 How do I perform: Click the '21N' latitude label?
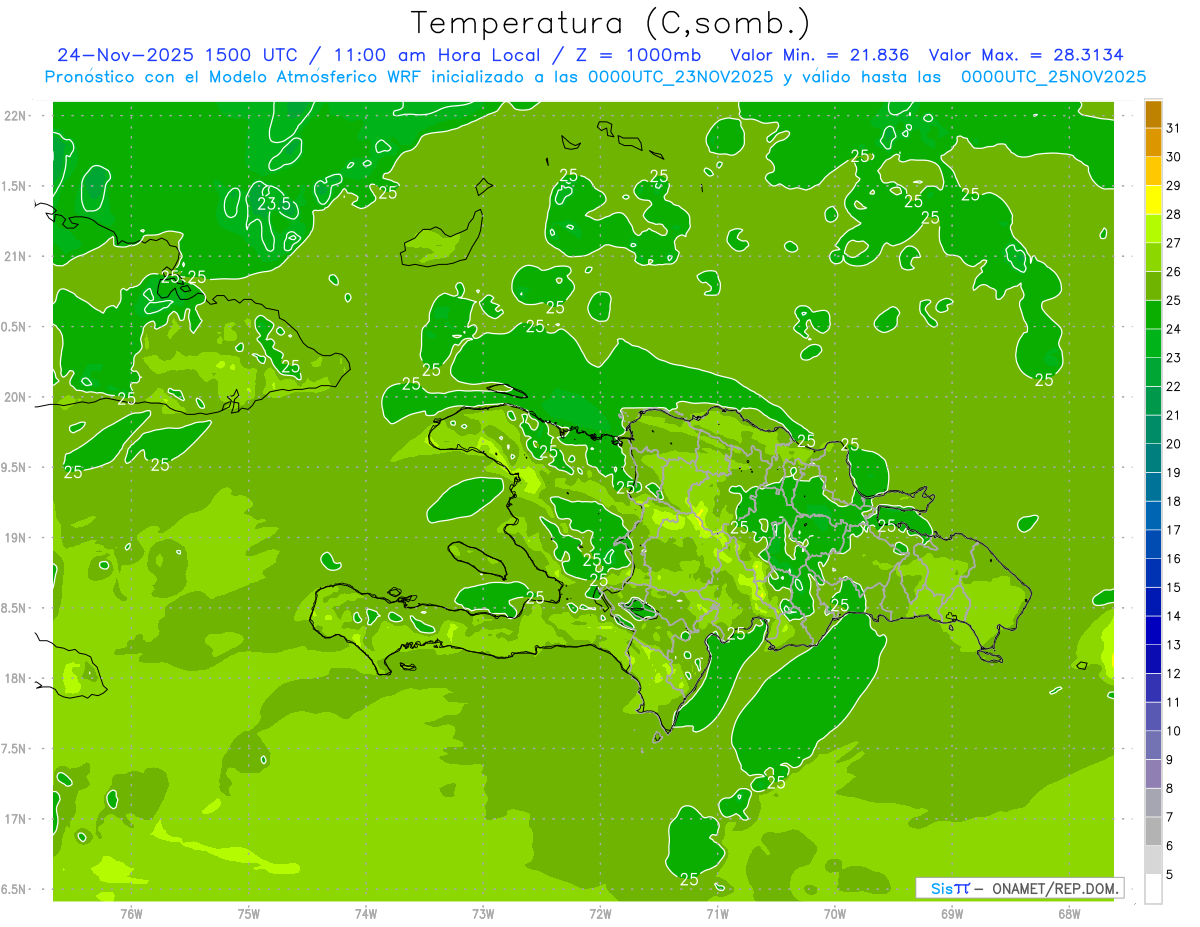tap(14, 257)
